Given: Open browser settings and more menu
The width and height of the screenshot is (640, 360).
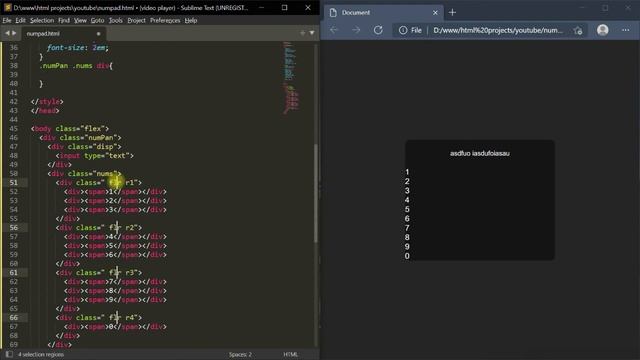Looking at the screenshot, I should point(625,30).
